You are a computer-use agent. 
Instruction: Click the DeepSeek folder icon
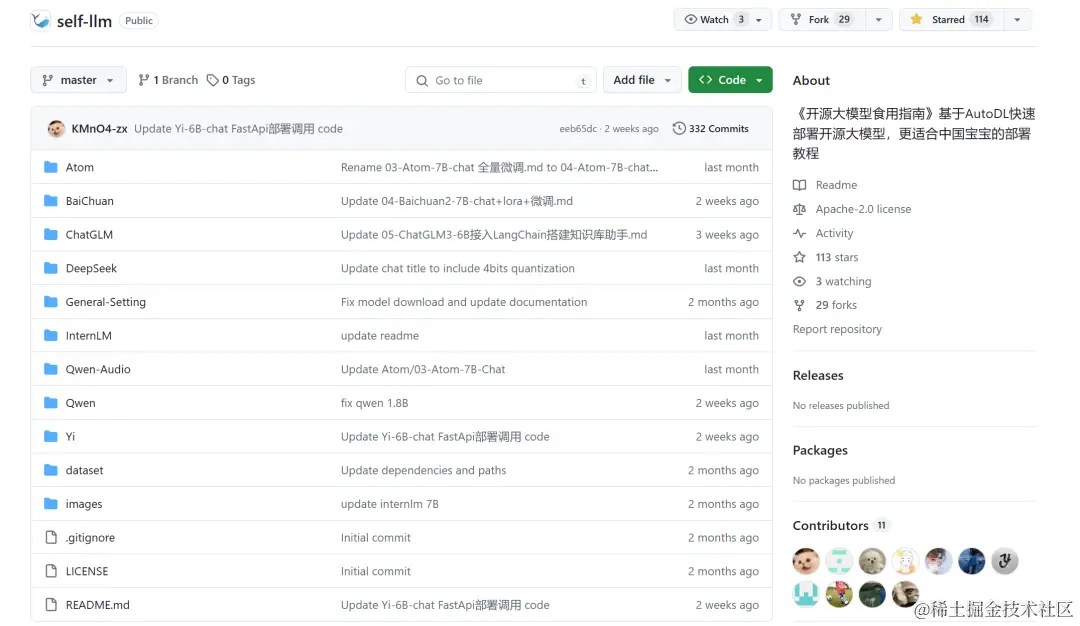click(50, 268)
